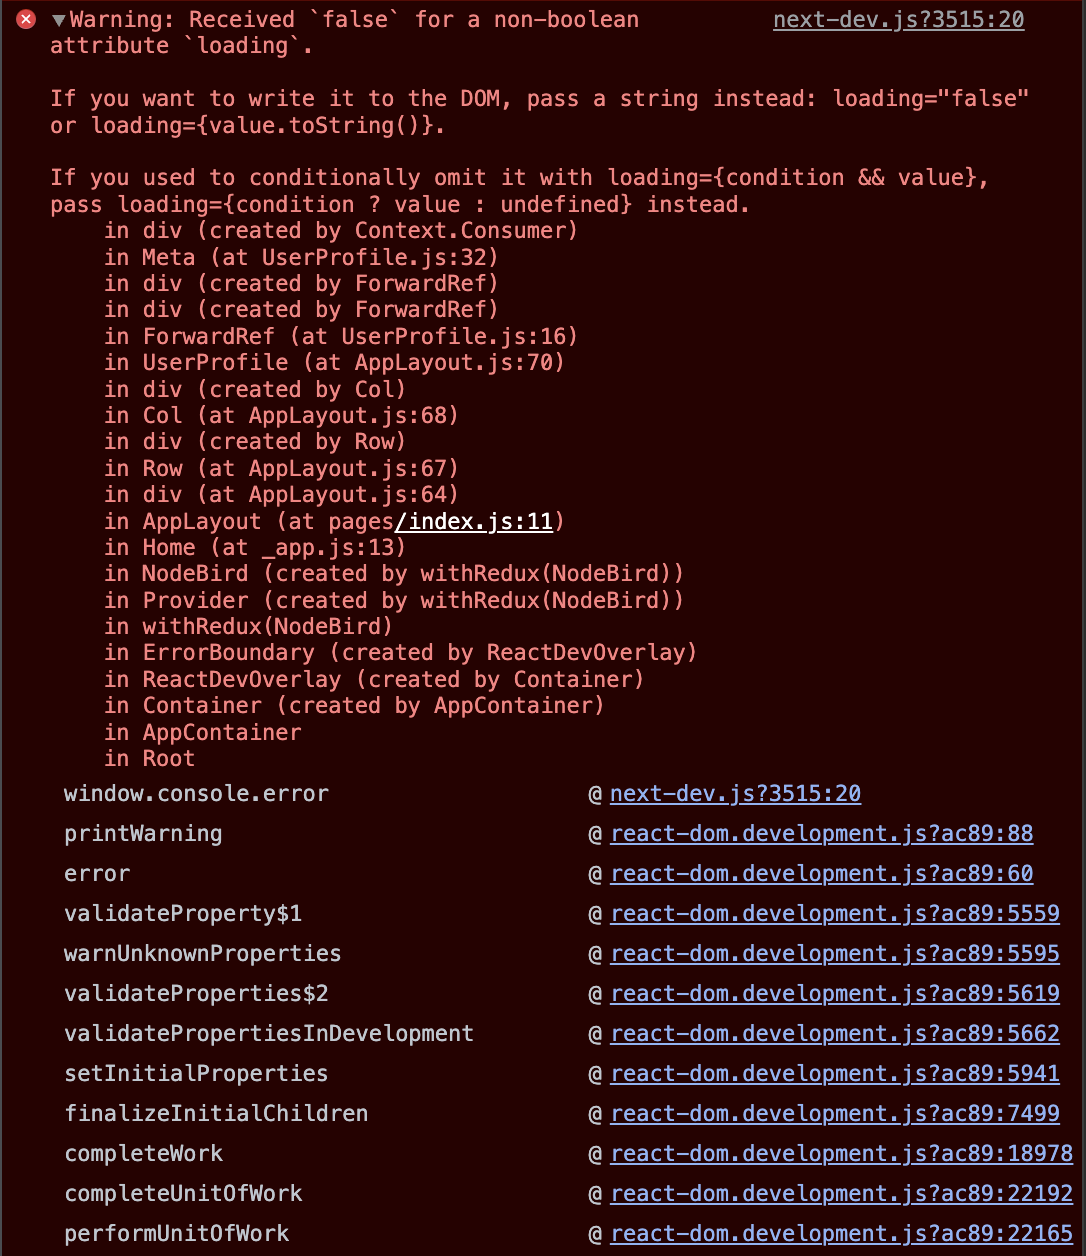
Task: Open the /index.js:11 link in component stack
Action: pos(475,521)
